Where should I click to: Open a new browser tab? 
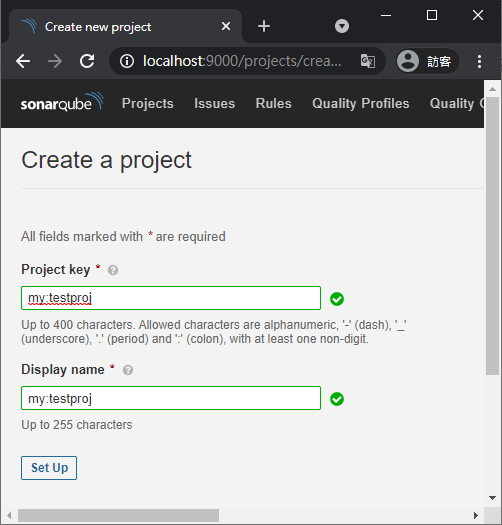(x=264, y=26)
